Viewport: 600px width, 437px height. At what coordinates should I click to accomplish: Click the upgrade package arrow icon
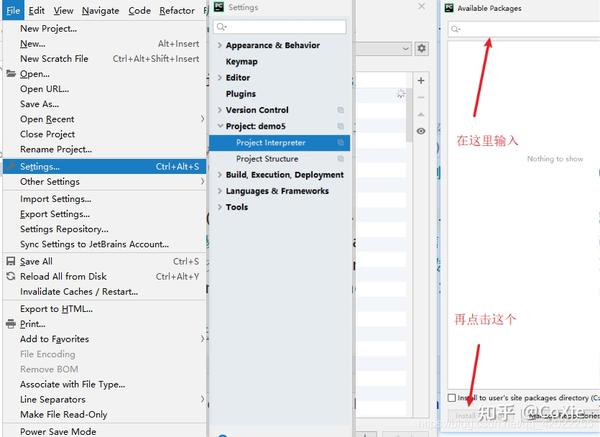(x=421, y=114)
